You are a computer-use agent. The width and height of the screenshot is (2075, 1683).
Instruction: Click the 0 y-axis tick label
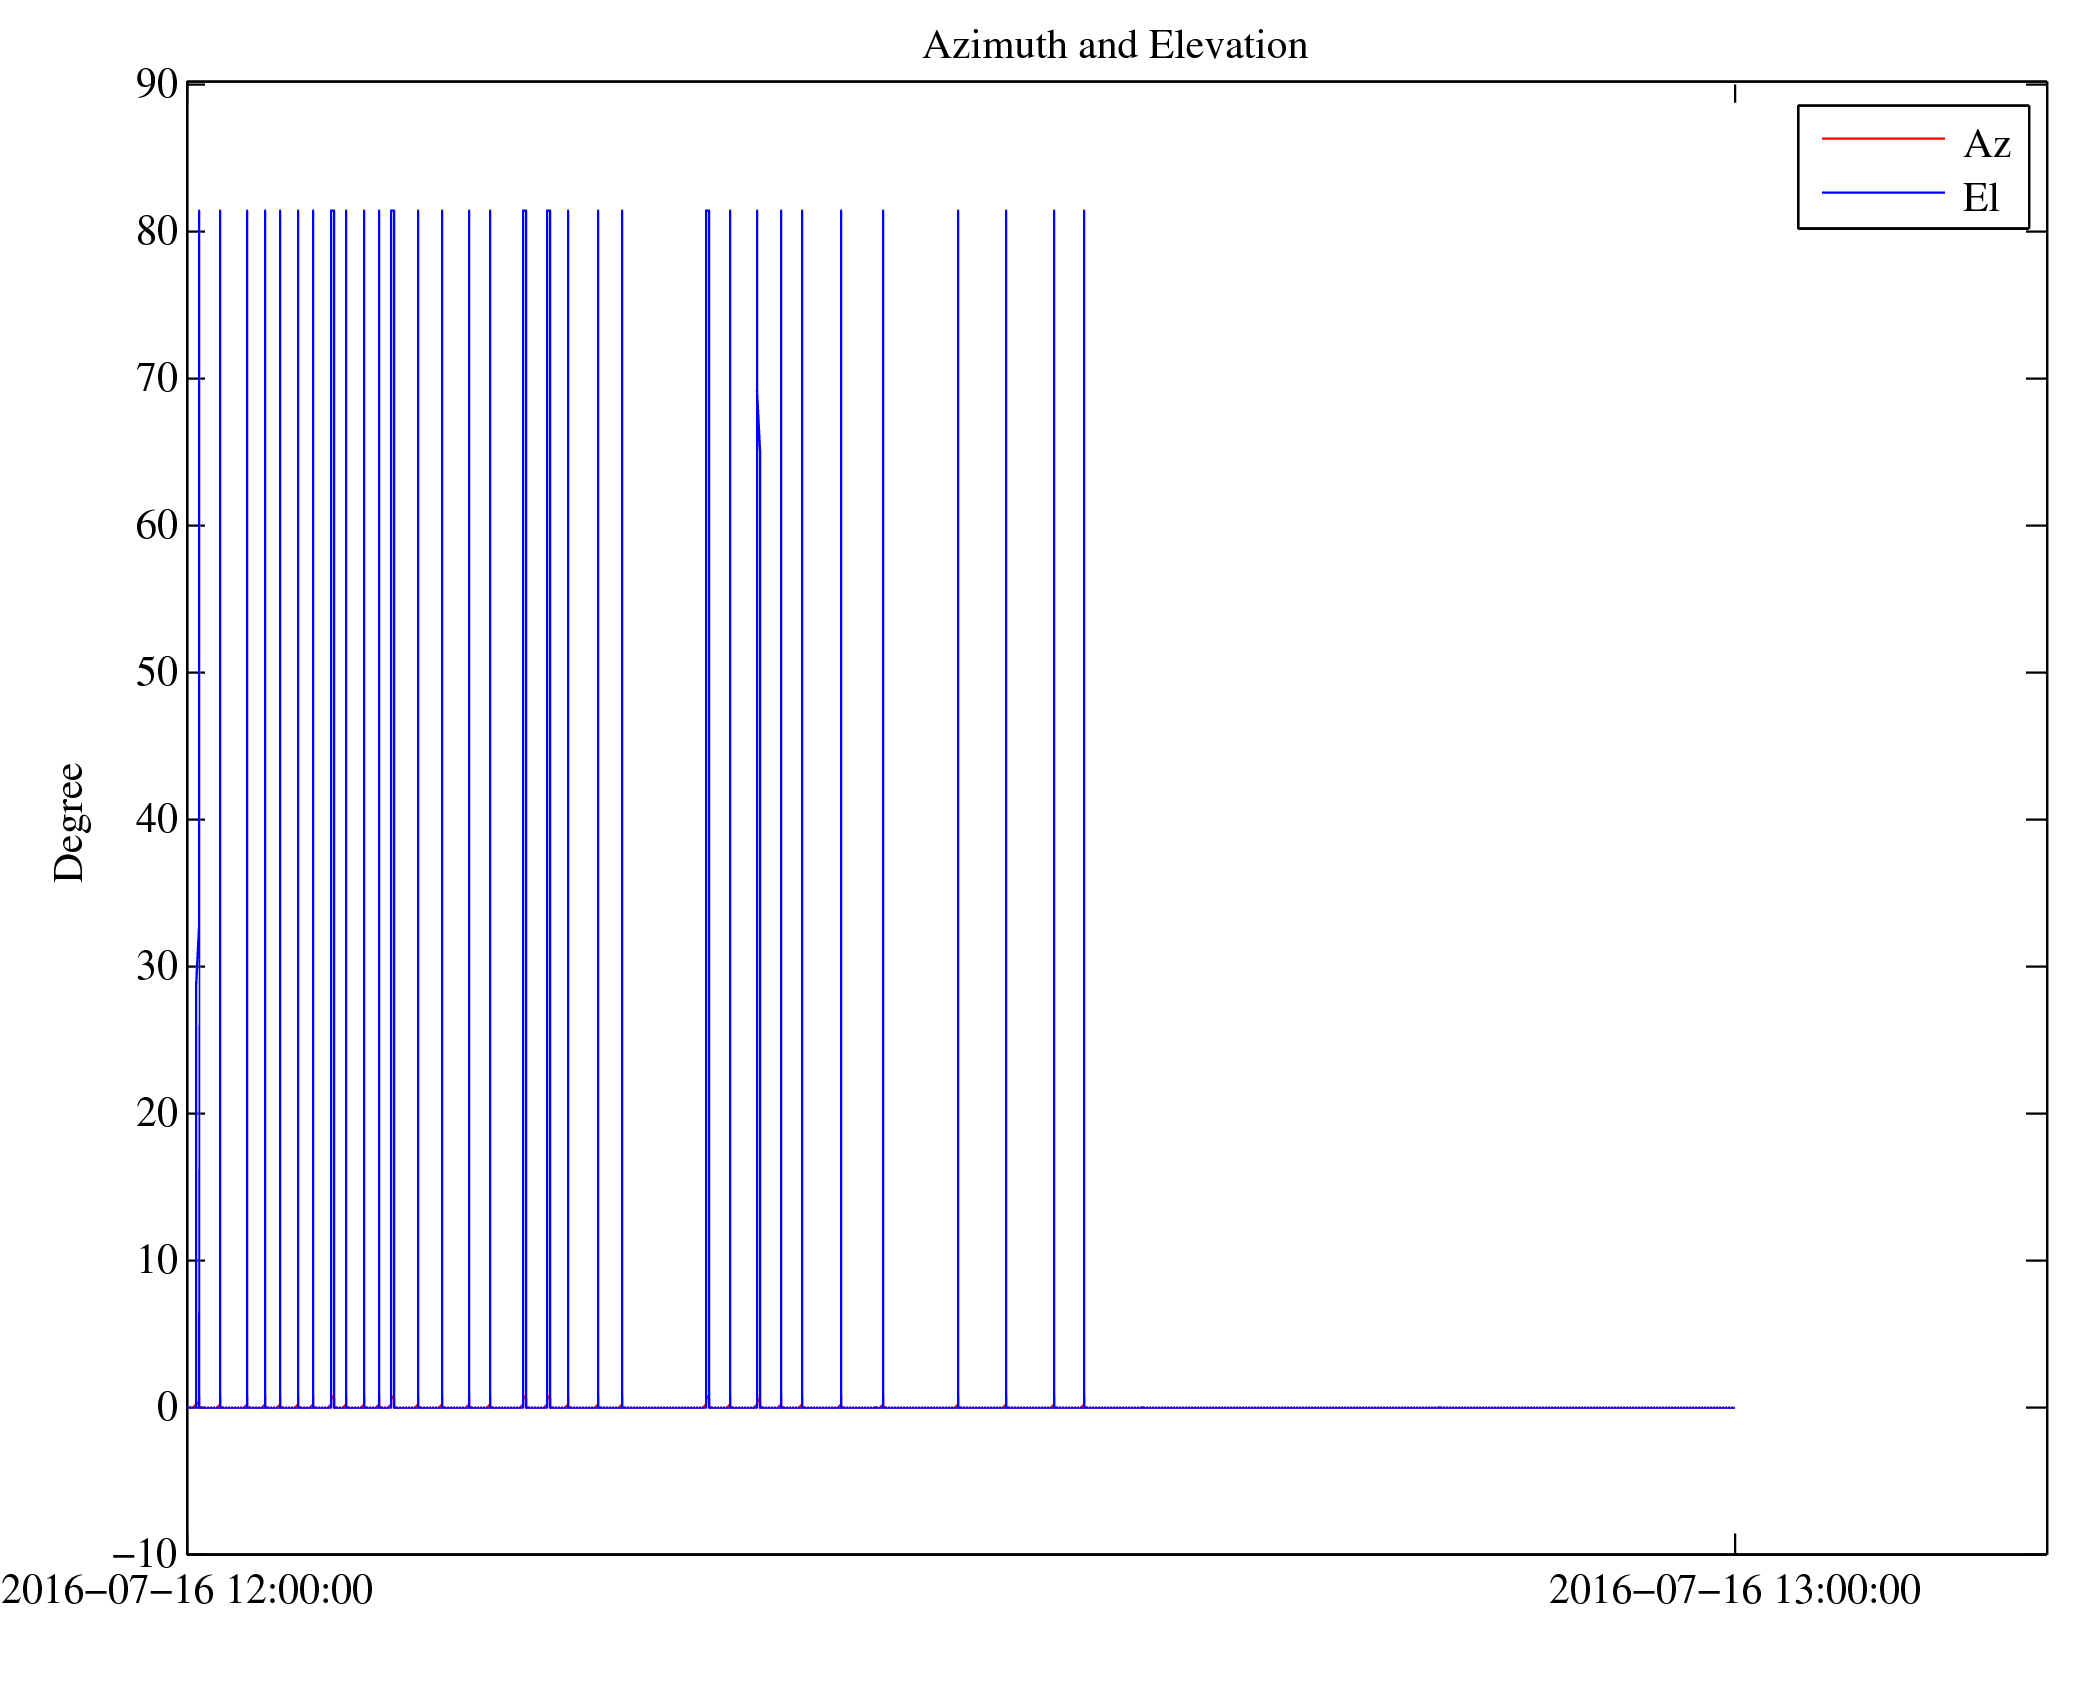tap(167, 1408)
